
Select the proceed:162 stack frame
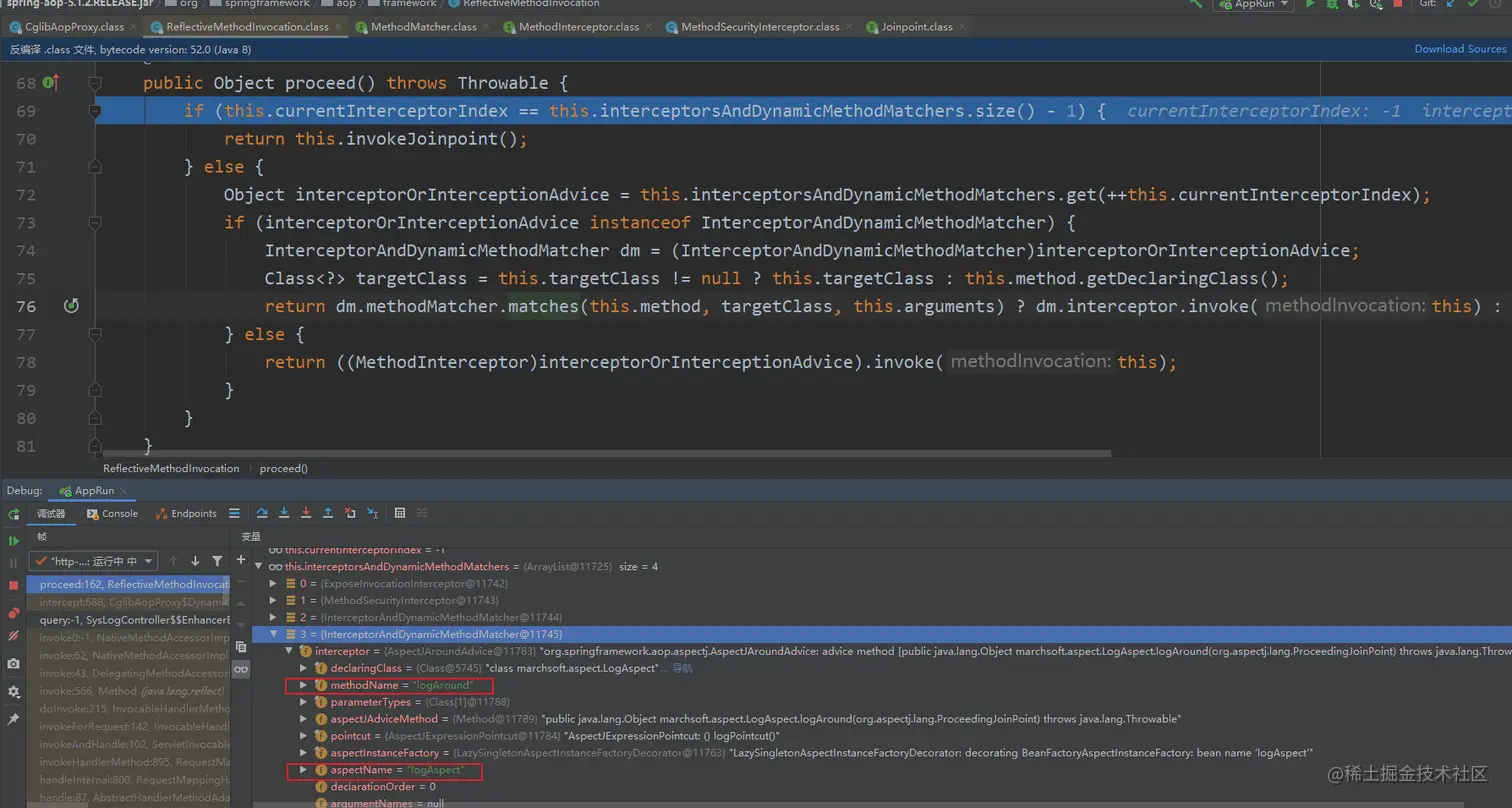[x=127, y=584]
